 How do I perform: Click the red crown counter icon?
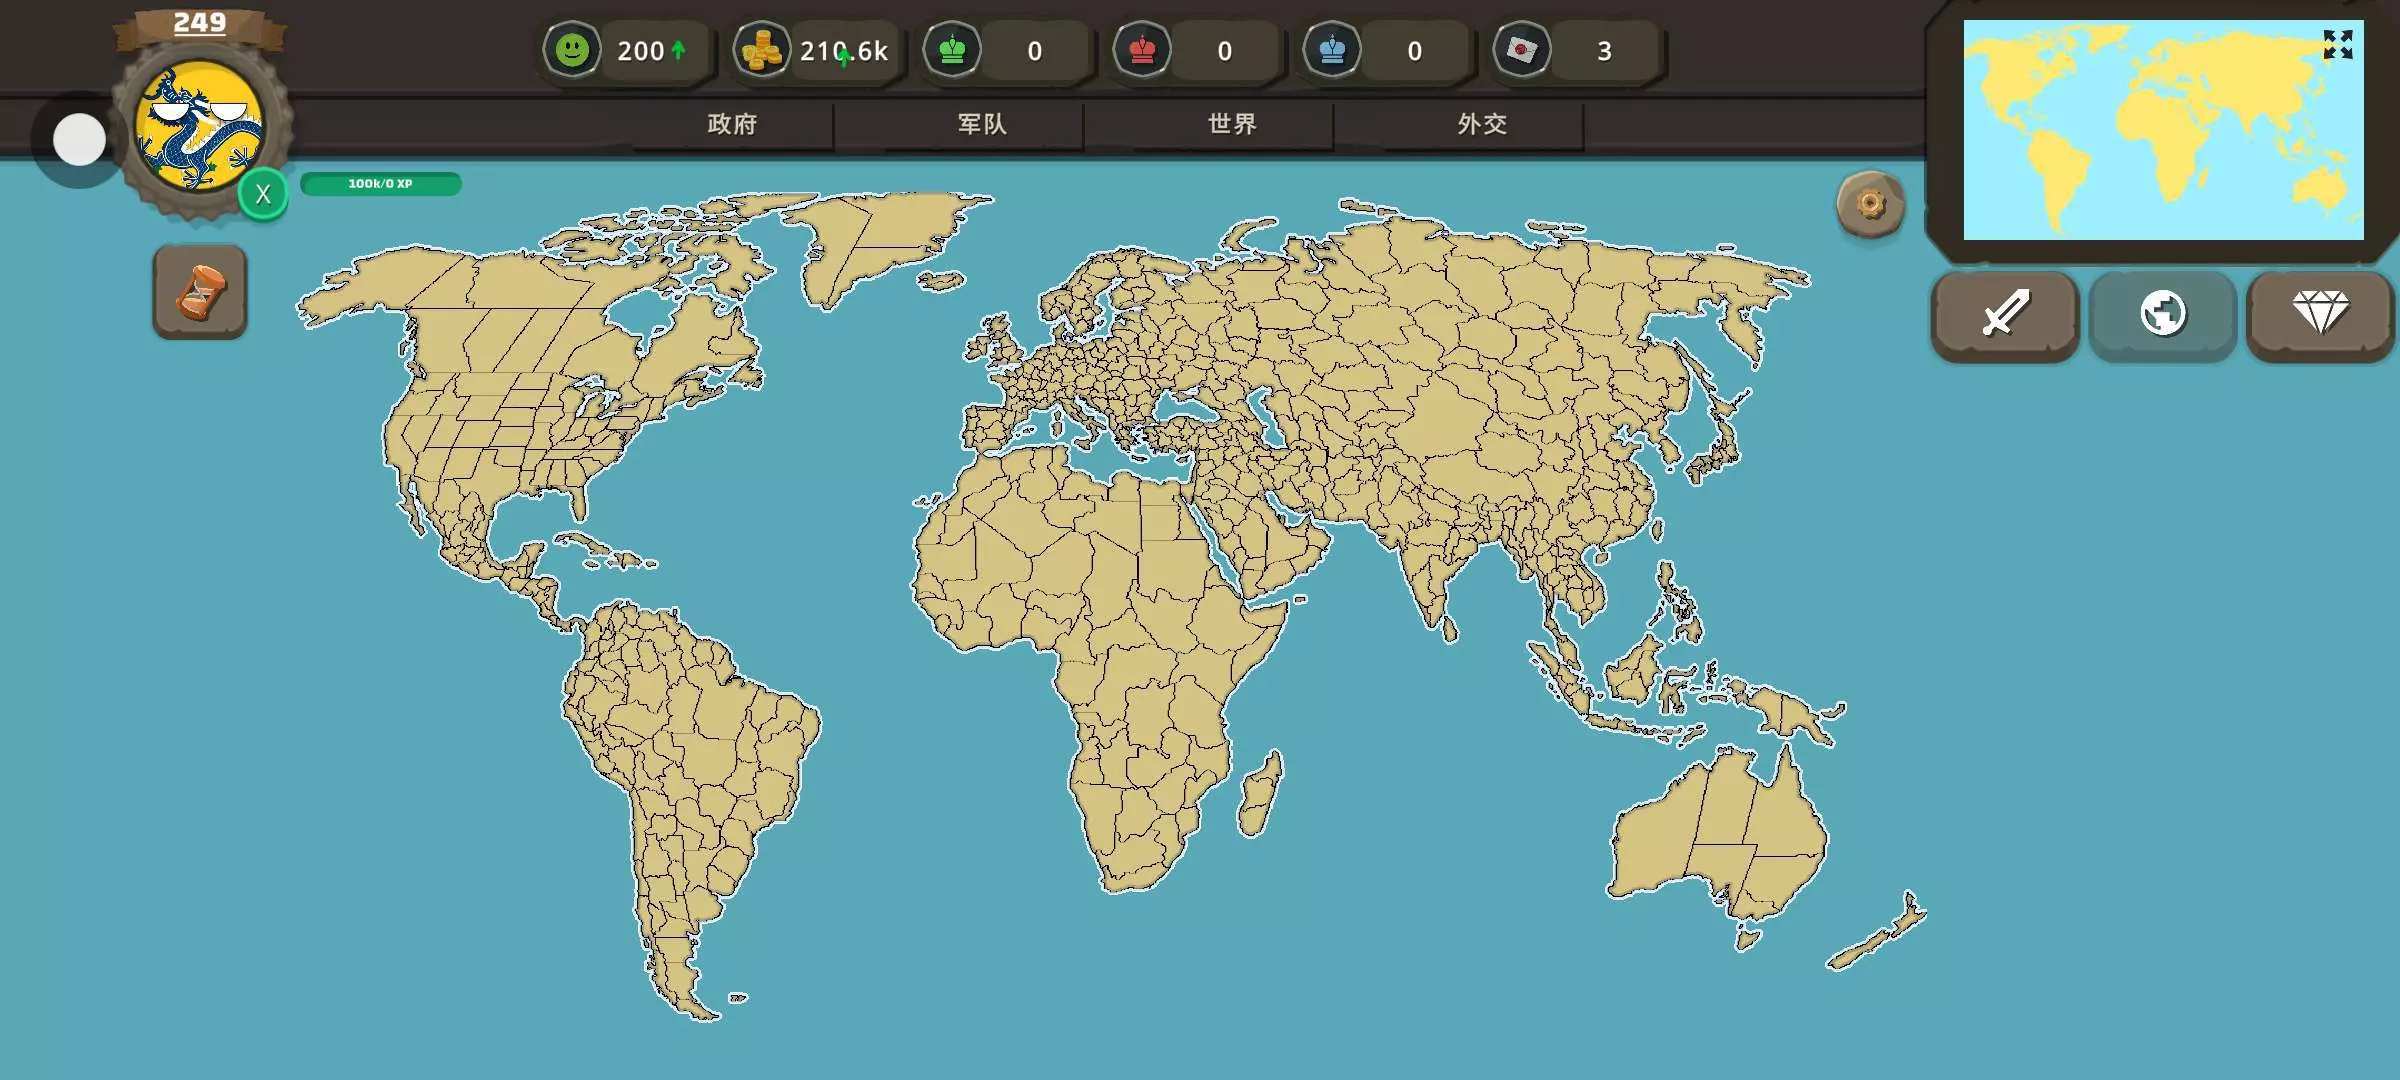tap(1142, 50)
